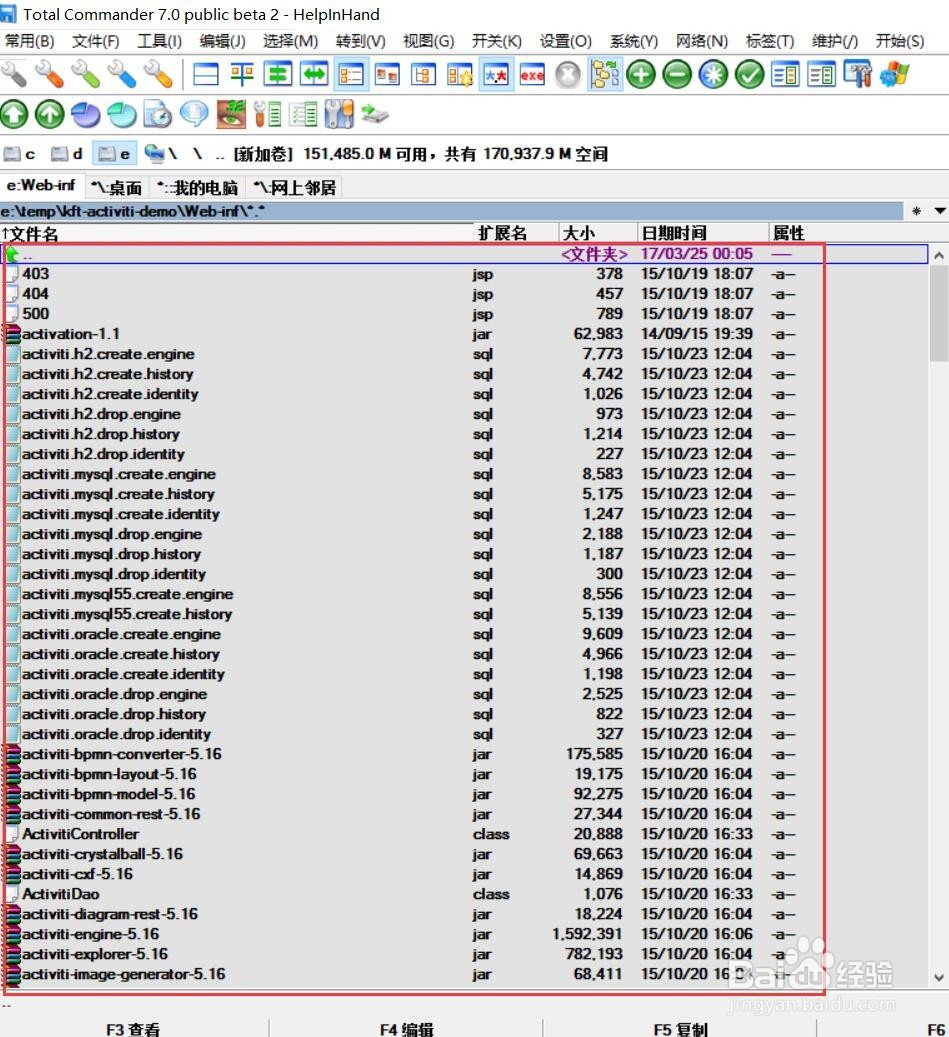Click the path bar e:\temp\kft-activiti-demo\Web-inf
The height and width of the screenshot is (1037, 949).
452,211
